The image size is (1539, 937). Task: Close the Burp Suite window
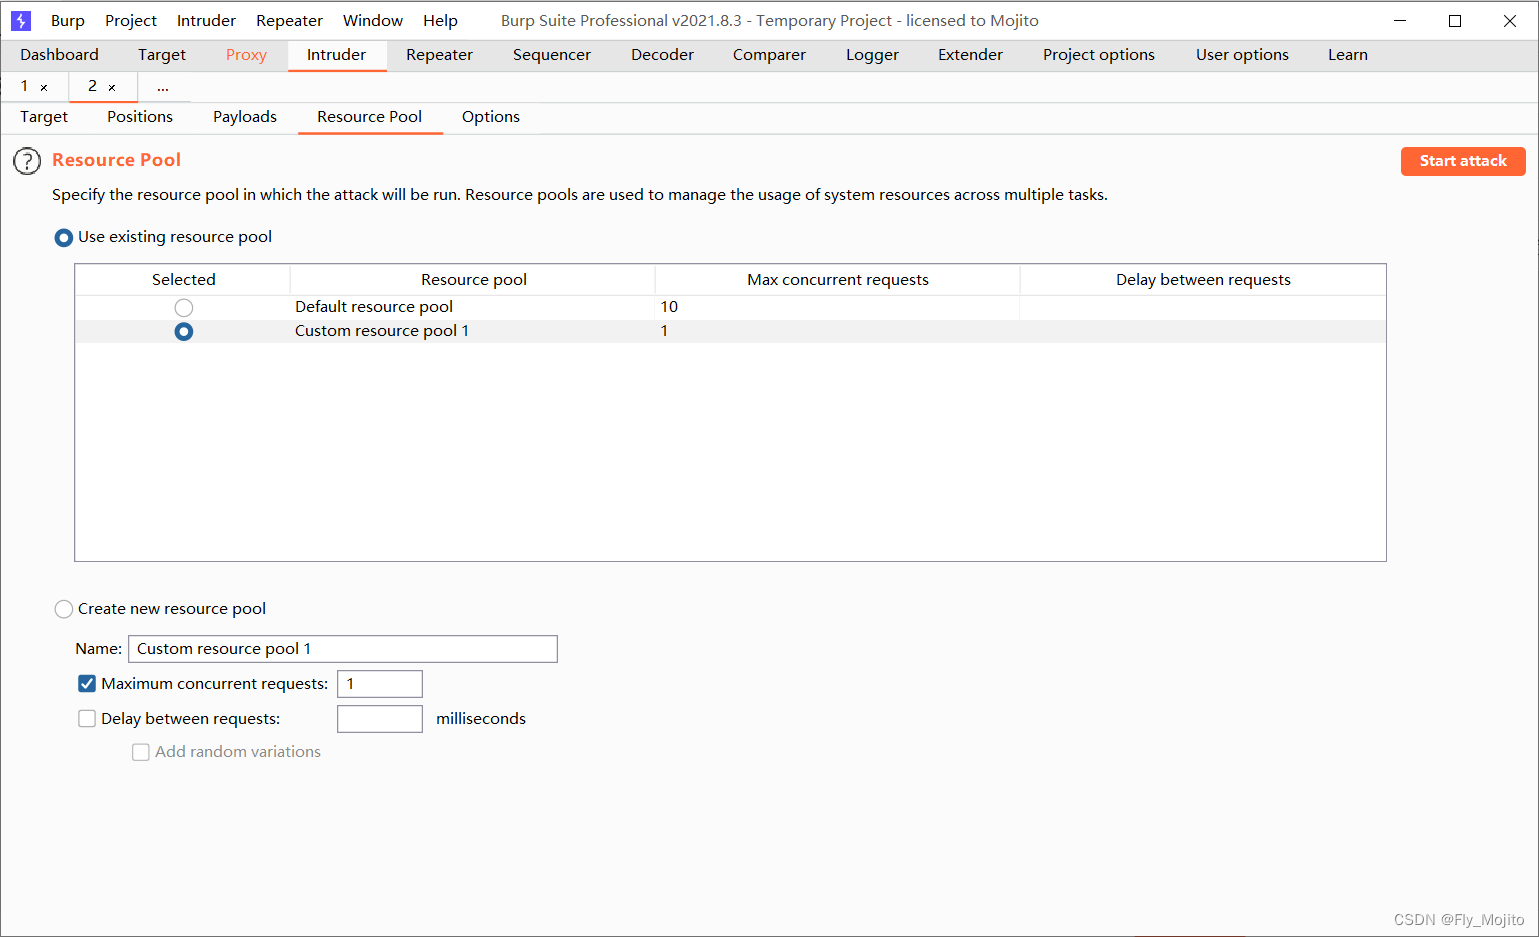[1510, 21]
